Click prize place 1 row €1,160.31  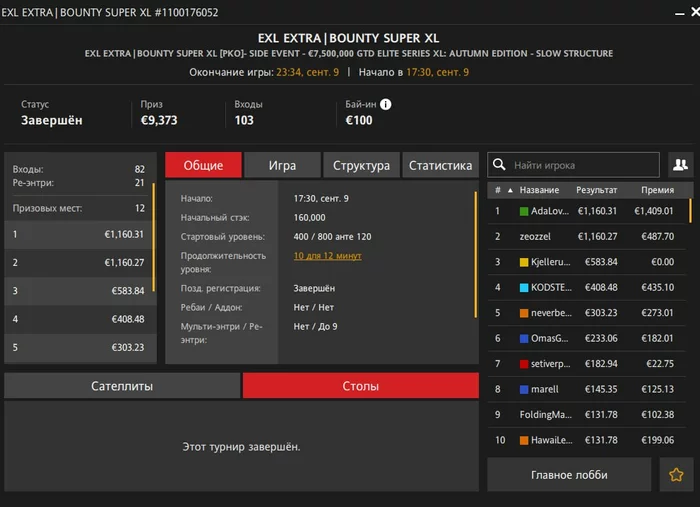point(80,234)
